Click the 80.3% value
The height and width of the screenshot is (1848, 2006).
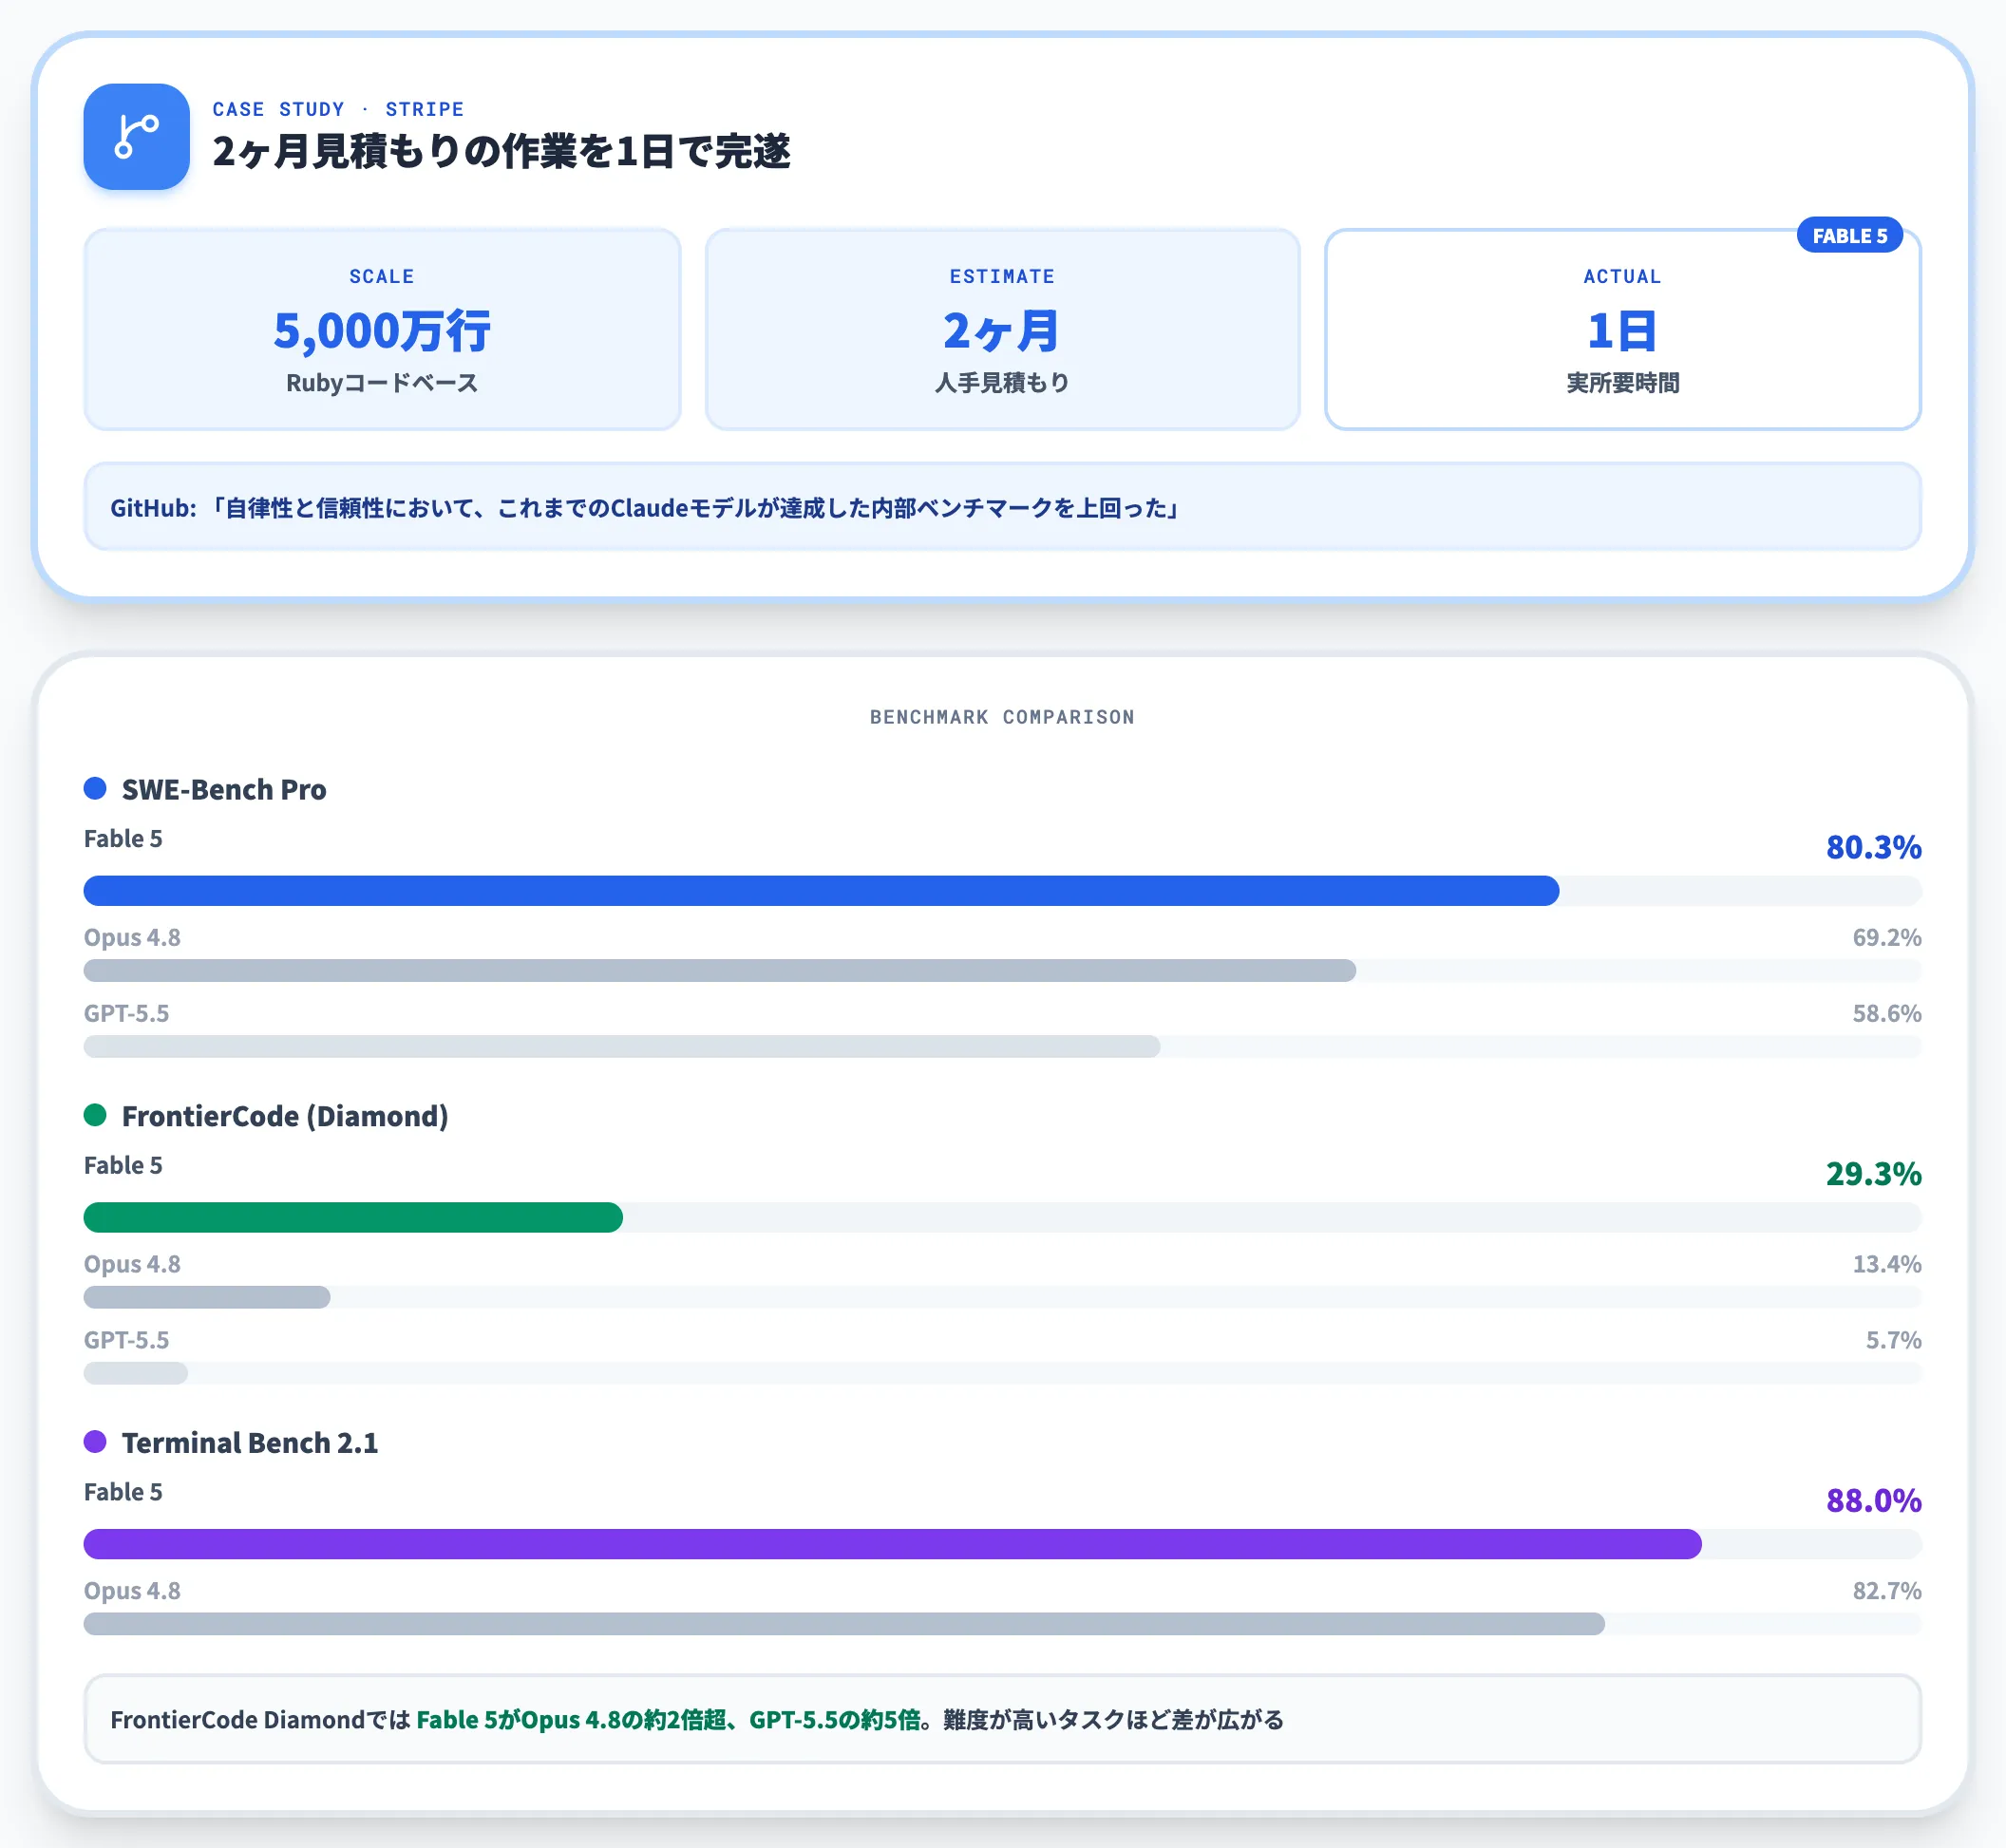pos(1873,847)
